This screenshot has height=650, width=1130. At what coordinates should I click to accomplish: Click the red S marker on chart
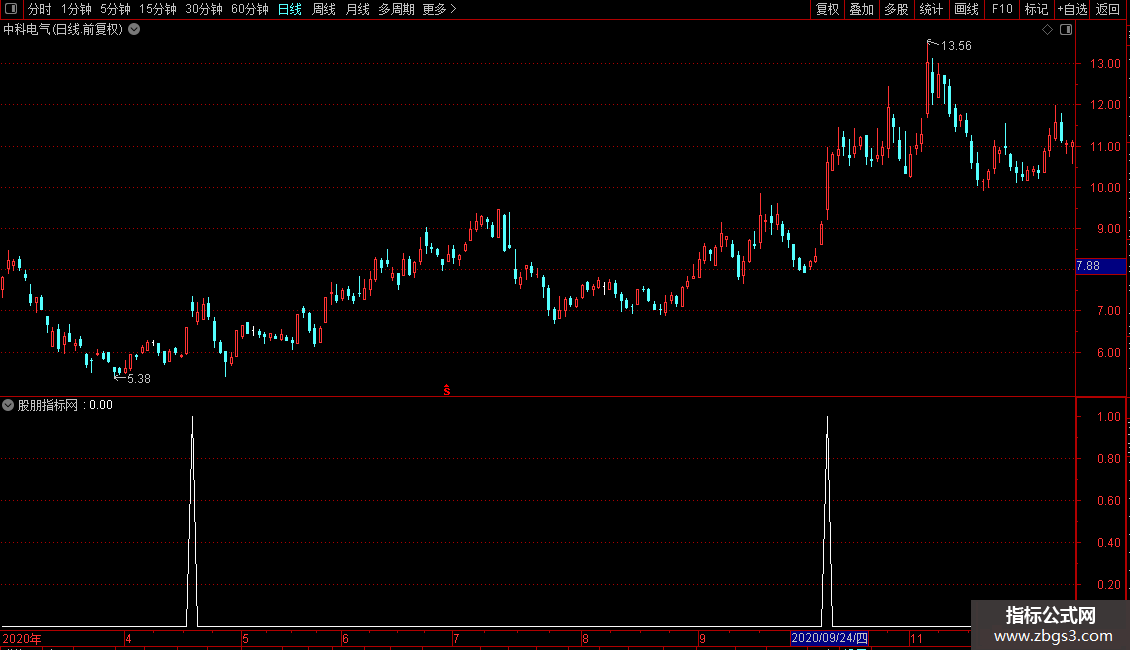[447, 390]
